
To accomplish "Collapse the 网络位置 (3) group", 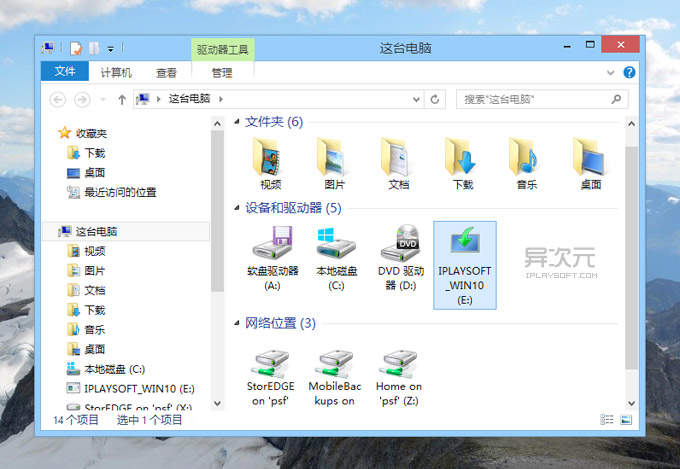I will (237, 323).
